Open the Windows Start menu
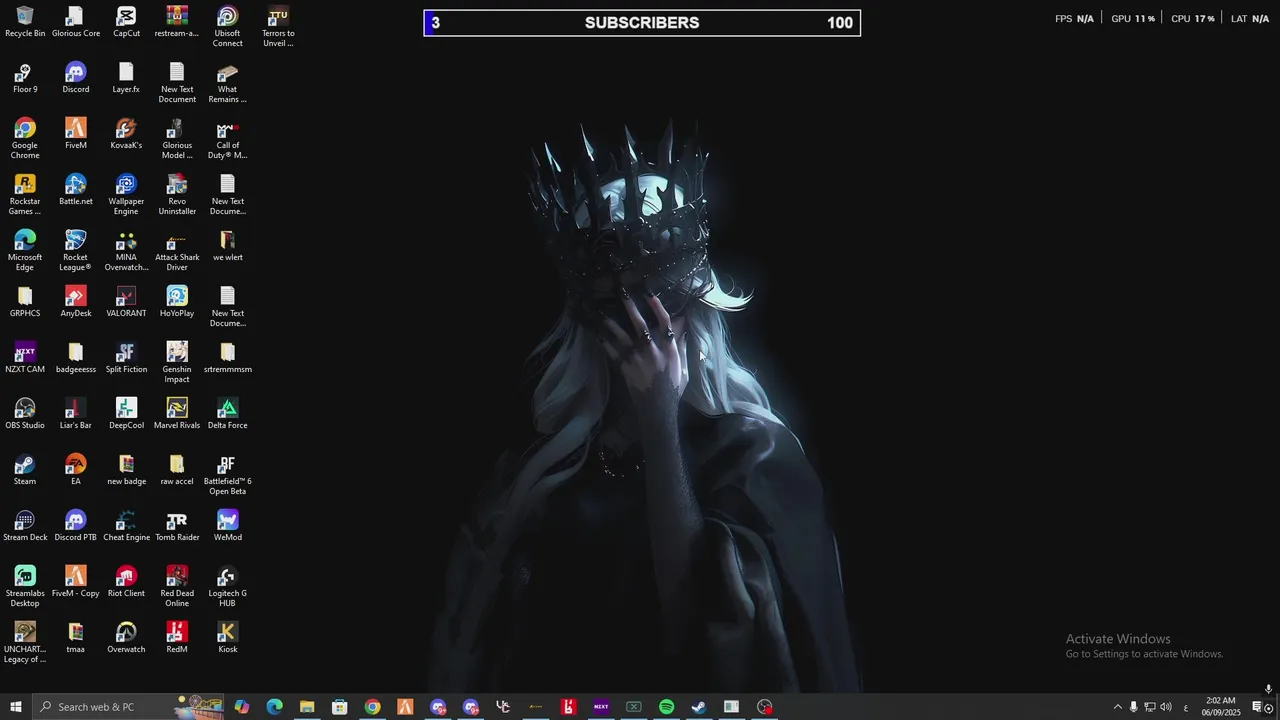Screen dimensions: 1280x720 click(16, 707)
